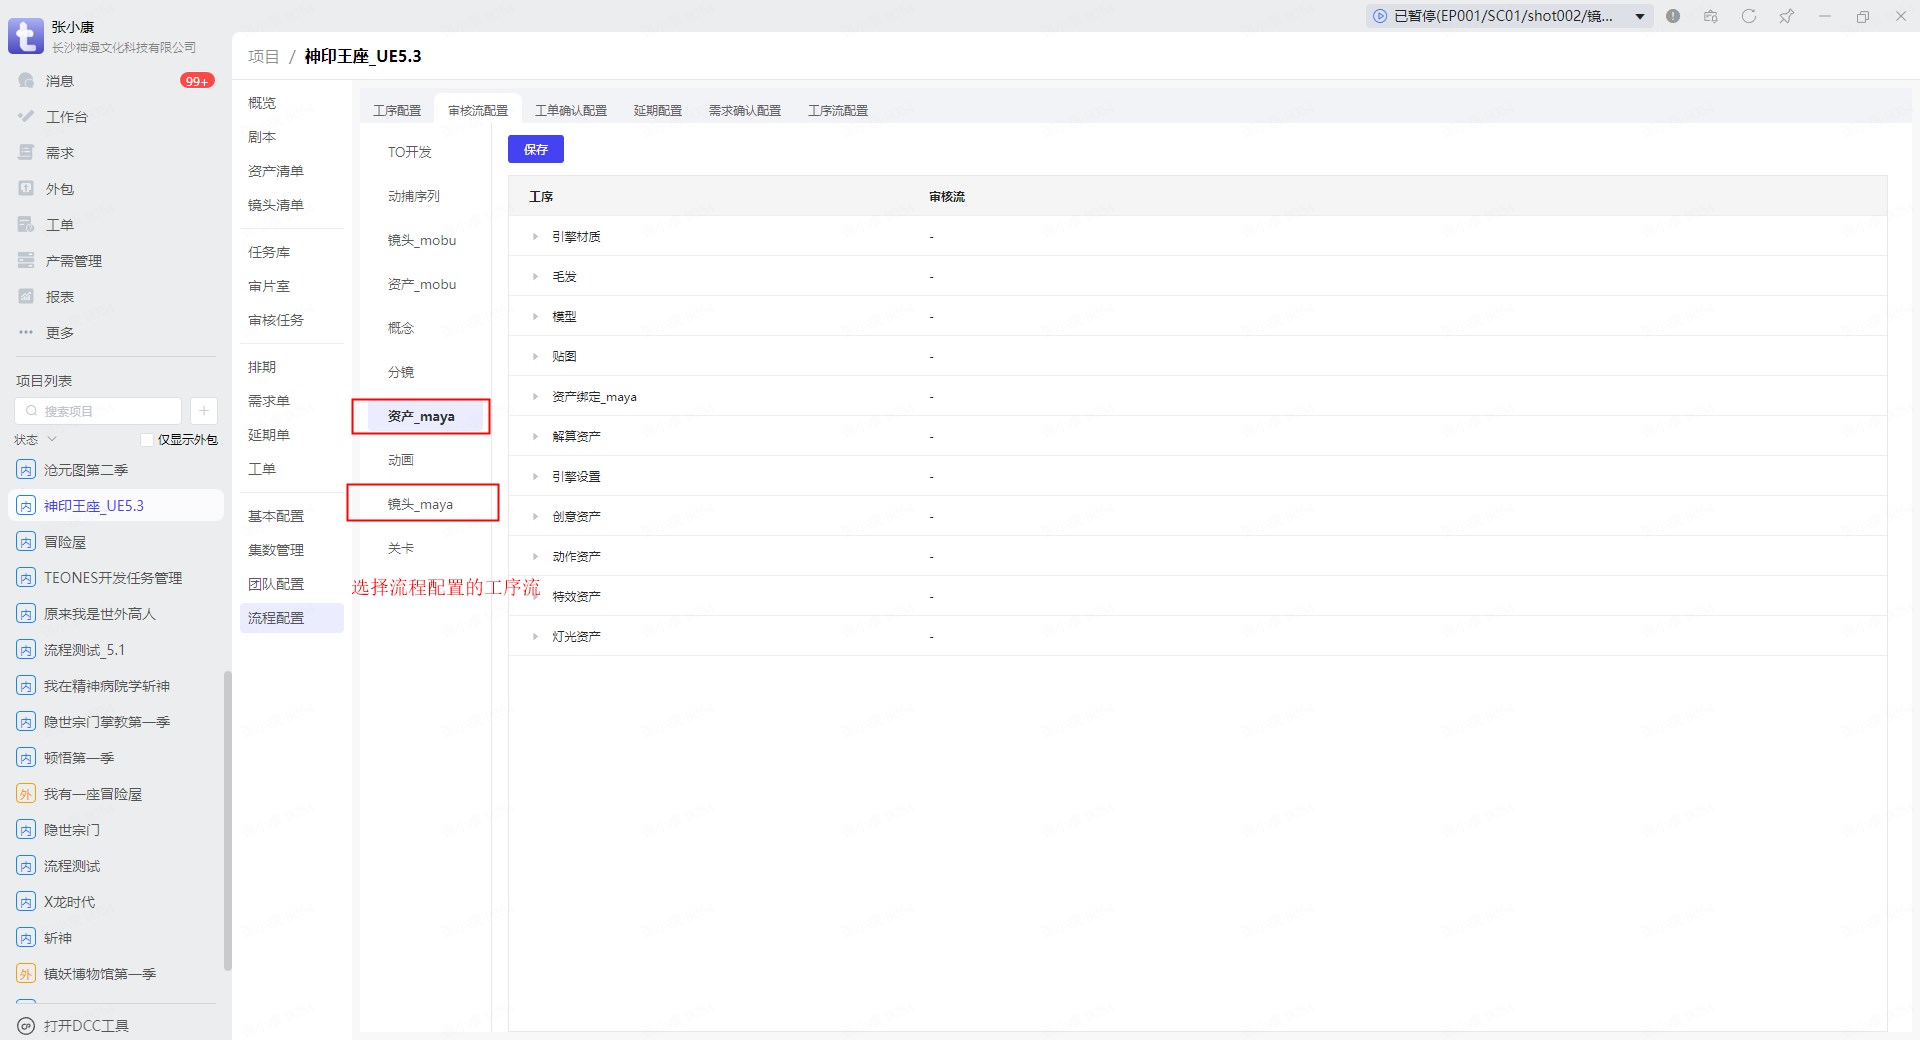
Task: Switch to the 延期配置 tab
Action: (657, 110)
